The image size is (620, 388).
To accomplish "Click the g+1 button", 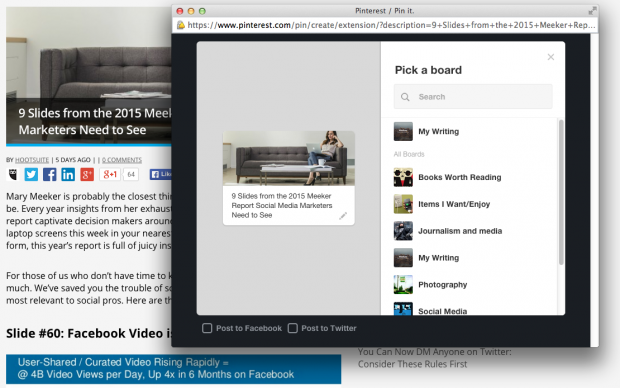I will pos(110,174).
